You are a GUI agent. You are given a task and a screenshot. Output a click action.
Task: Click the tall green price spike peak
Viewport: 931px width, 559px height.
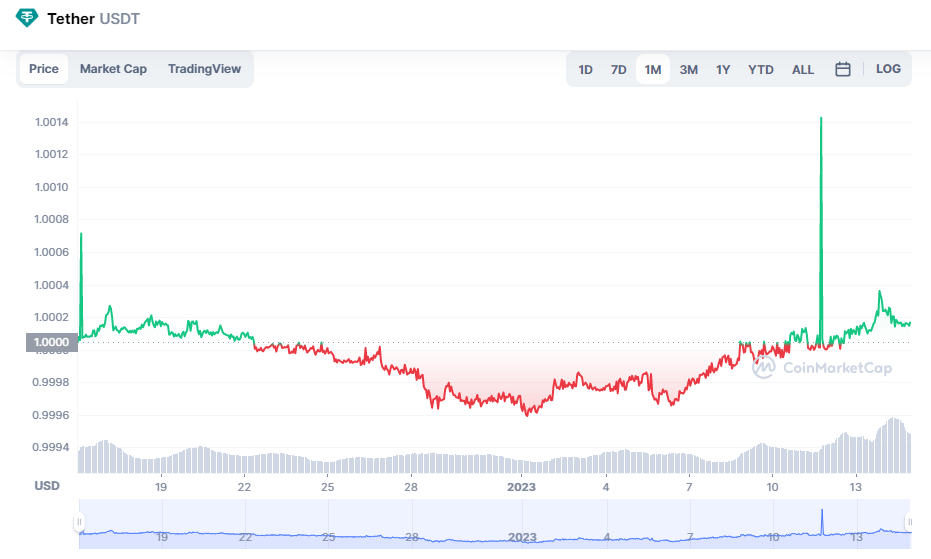(x=821, y=118)
